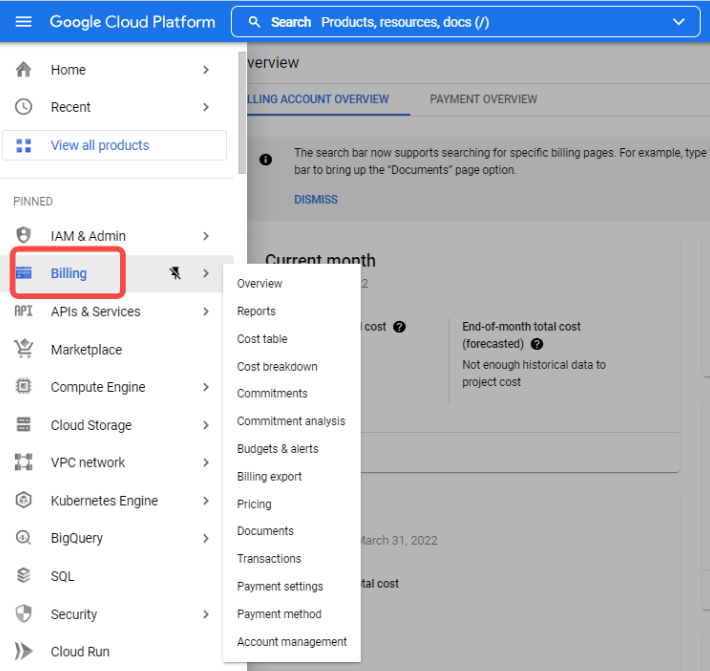Image resolution: width=710 pixels, height=671 pixels.
Task: Click the info icon in the notice banner
Action: [266, 159]
